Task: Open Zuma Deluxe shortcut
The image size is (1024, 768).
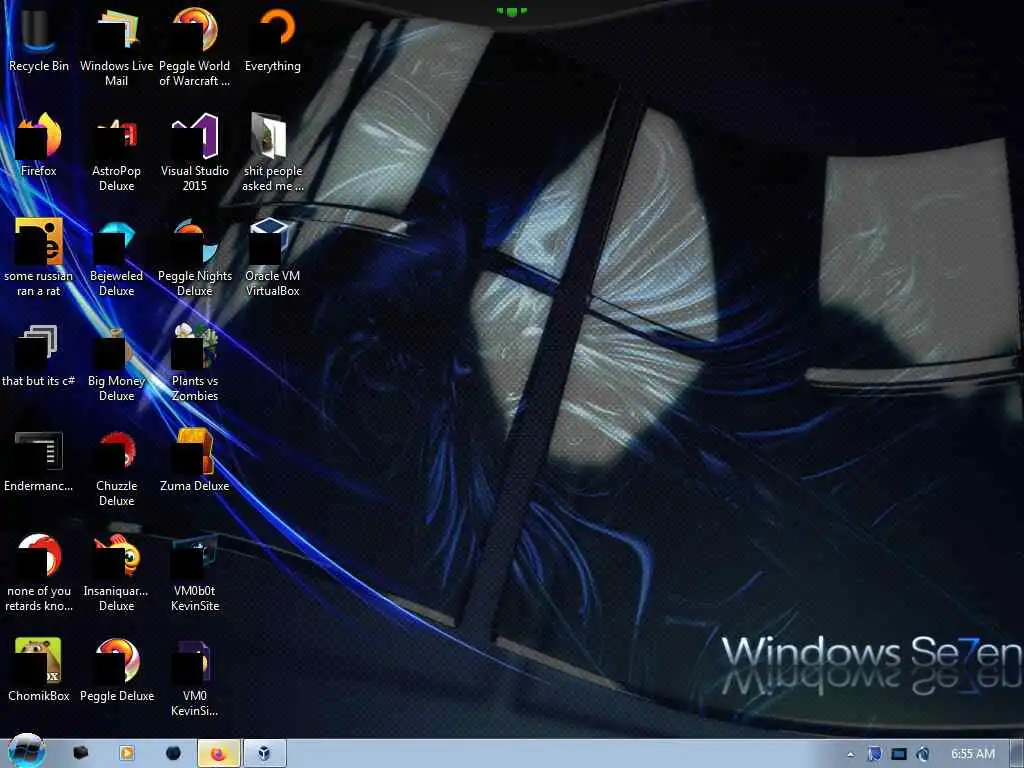Action: click(x=195, y=460)
